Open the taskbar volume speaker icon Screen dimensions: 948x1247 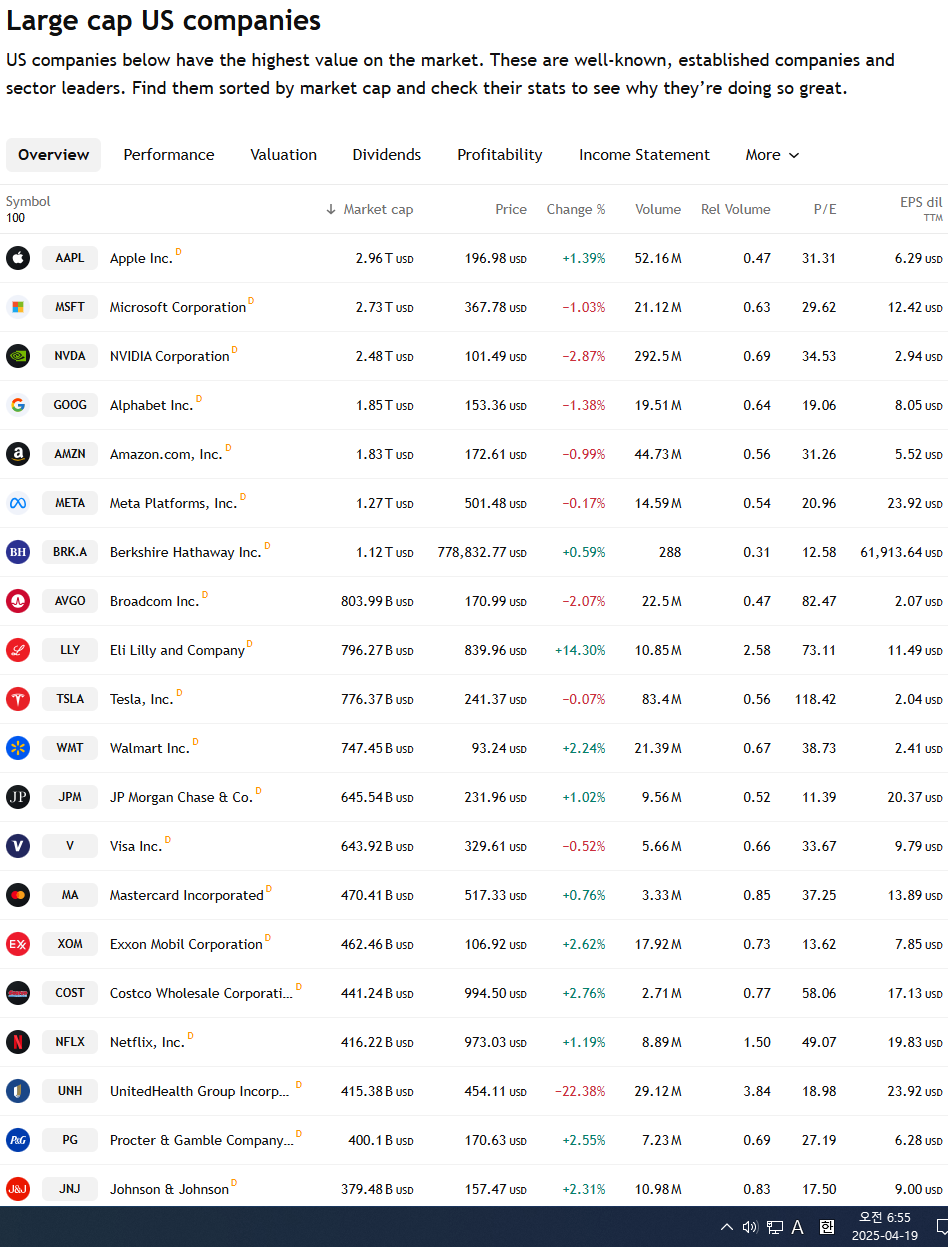(750, 1227)
